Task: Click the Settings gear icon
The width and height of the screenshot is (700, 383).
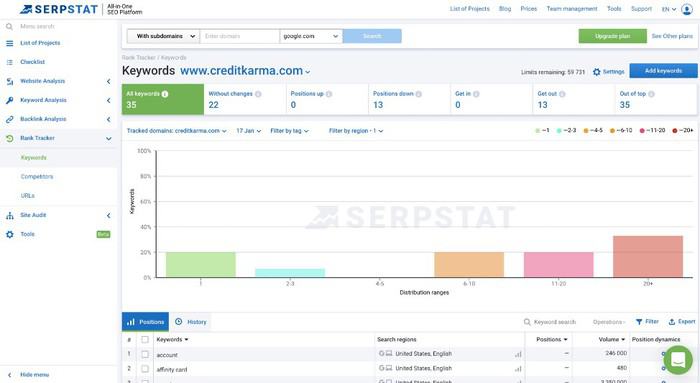Action: pos(596,72)
